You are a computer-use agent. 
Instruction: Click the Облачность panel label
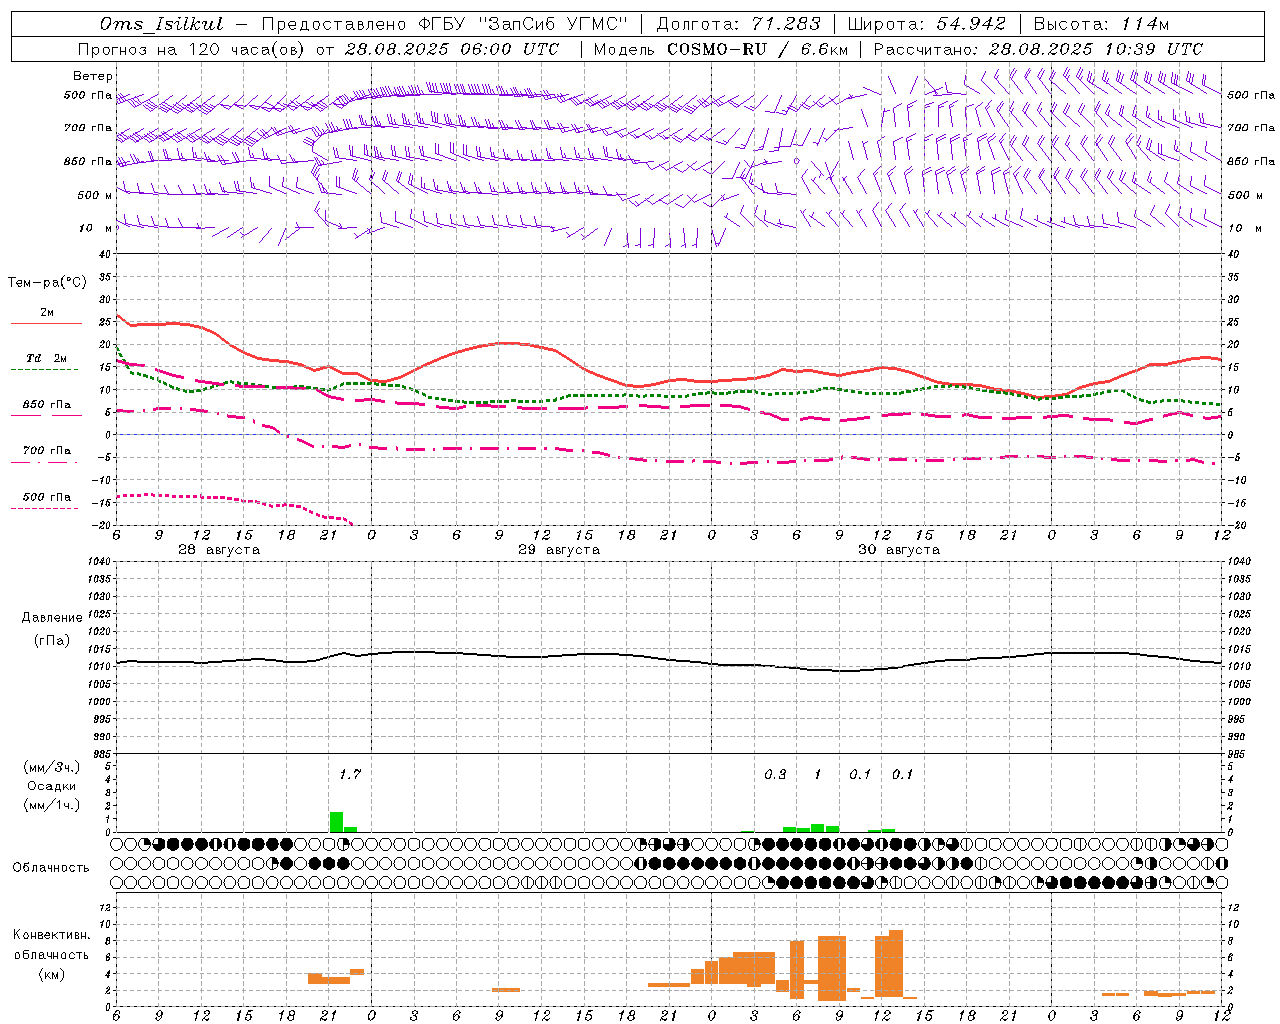click(x=51, y=868)
